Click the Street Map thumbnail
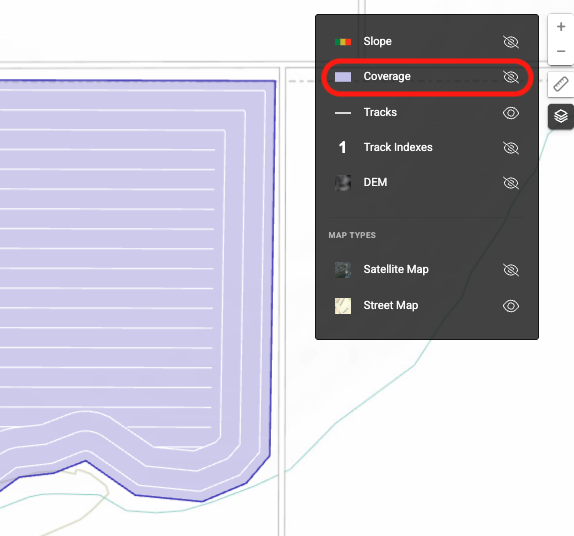The image size is (574, 536). point(343,306)
